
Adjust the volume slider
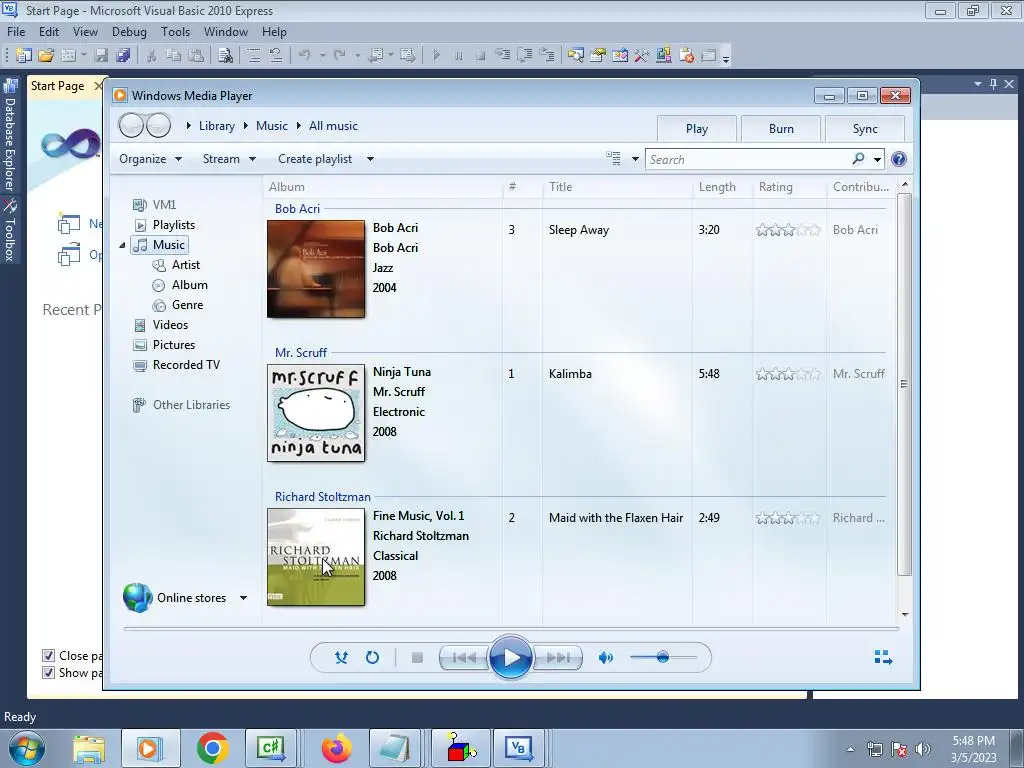tap(663, 657)
